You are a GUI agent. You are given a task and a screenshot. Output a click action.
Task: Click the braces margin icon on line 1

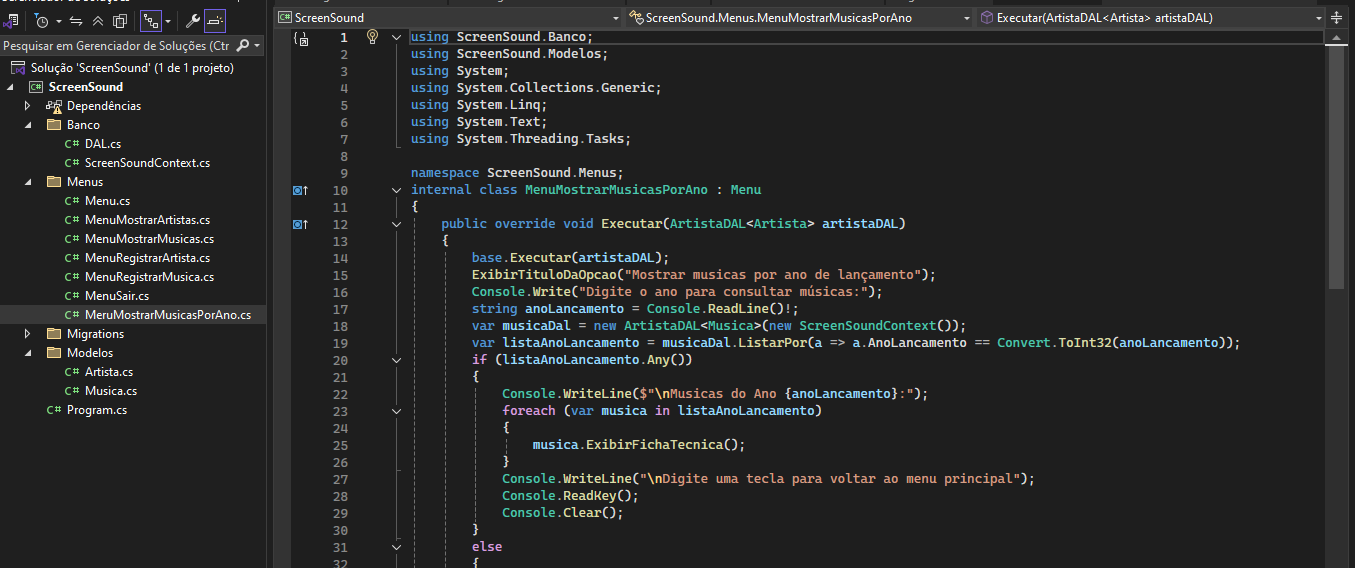pos(300,37)
